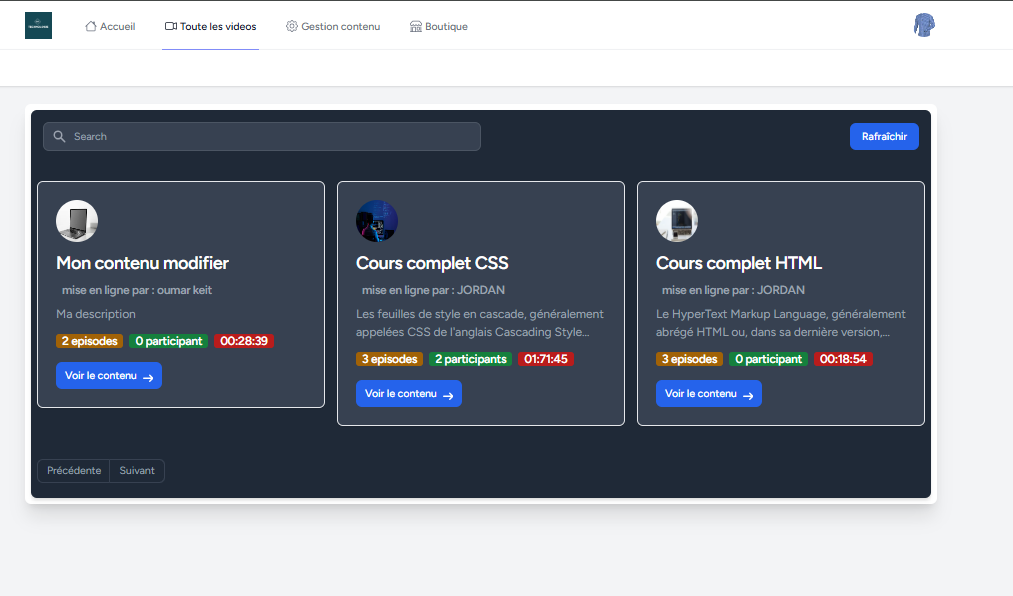Open the user profile avatar menu

point(924,26)
